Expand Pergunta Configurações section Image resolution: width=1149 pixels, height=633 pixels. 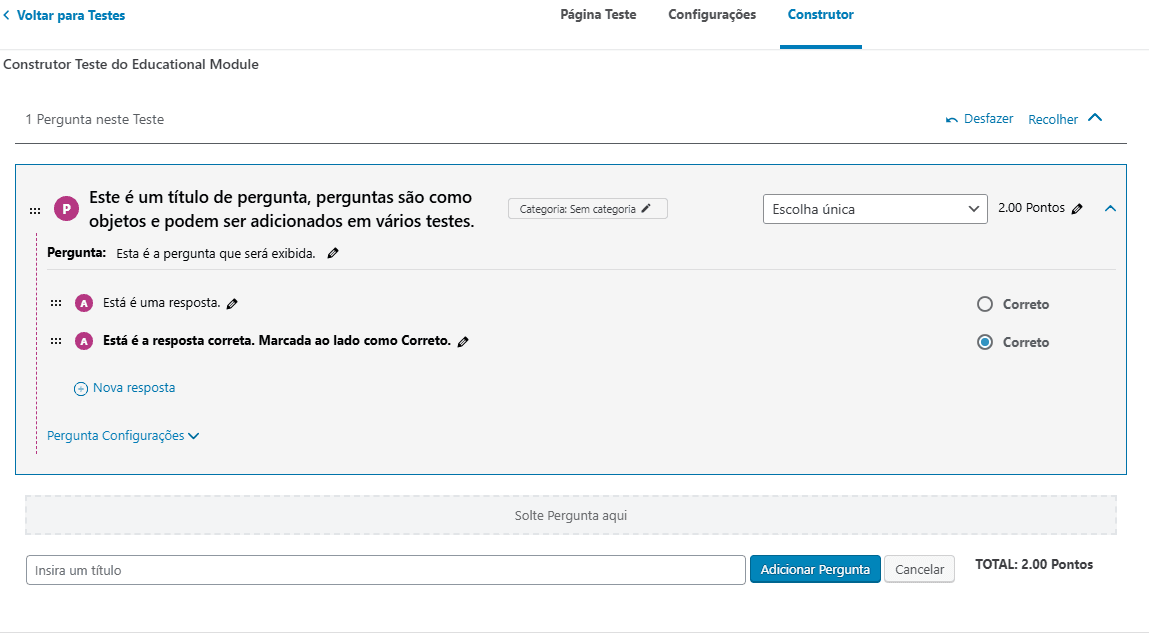[x=123, y=436]
